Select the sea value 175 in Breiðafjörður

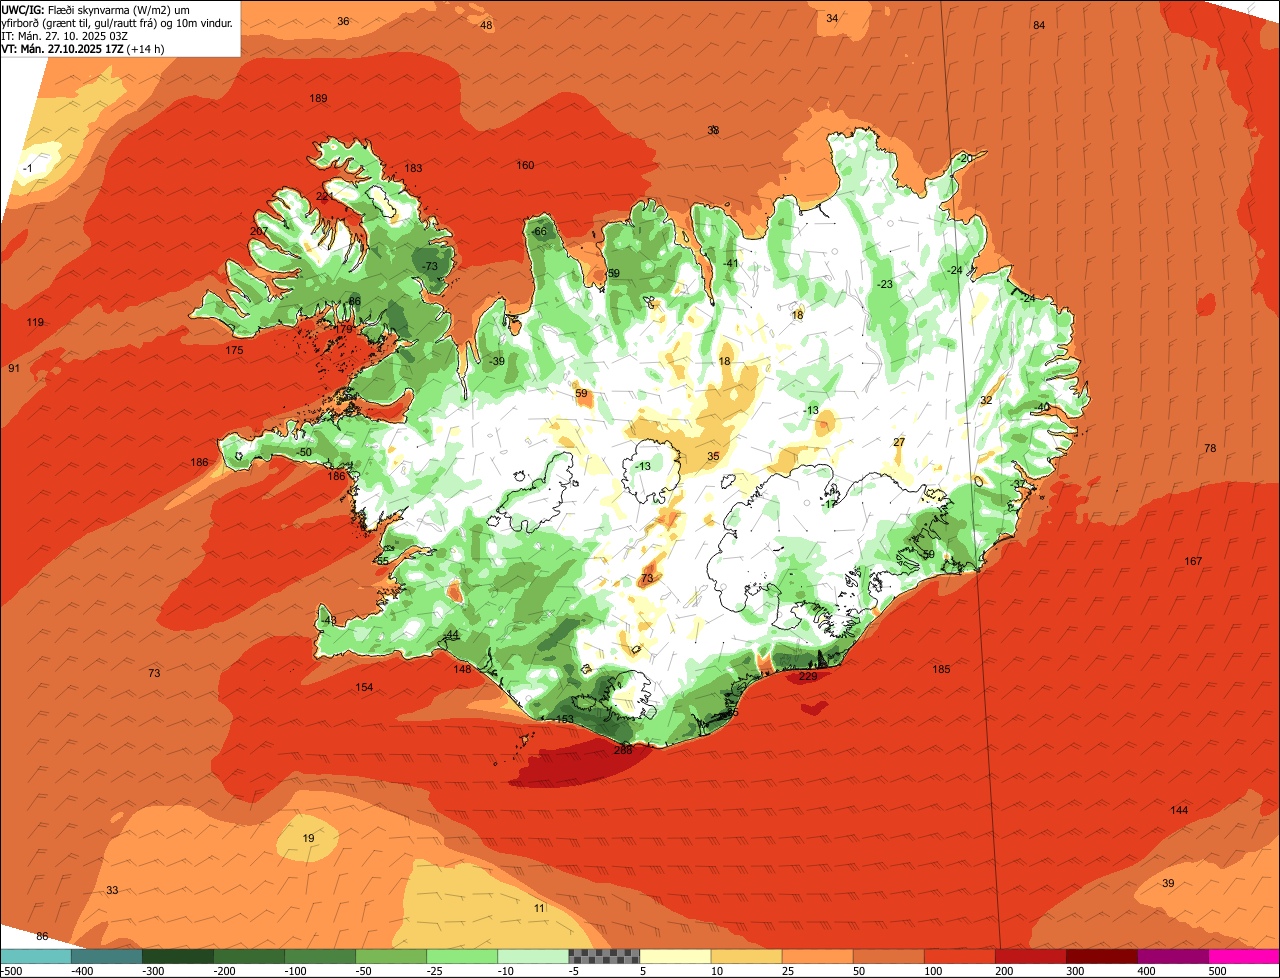[234, 351]
